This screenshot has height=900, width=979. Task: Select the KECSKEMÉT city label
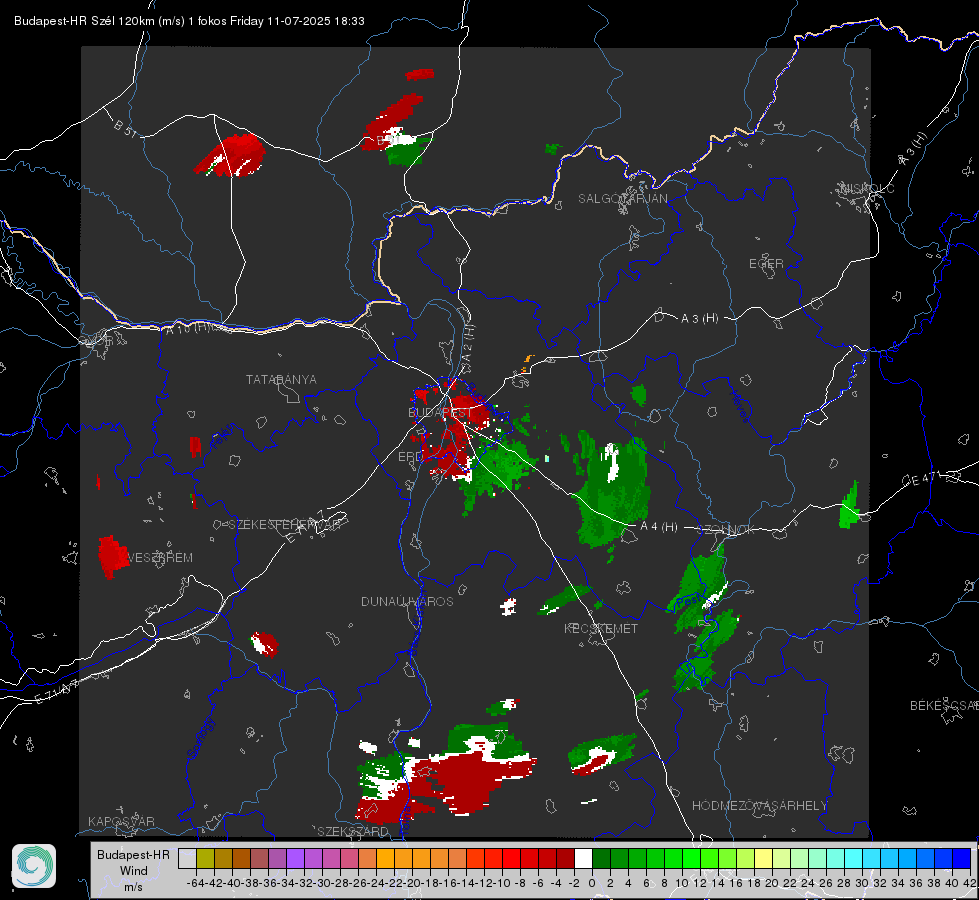coord(601,629)
